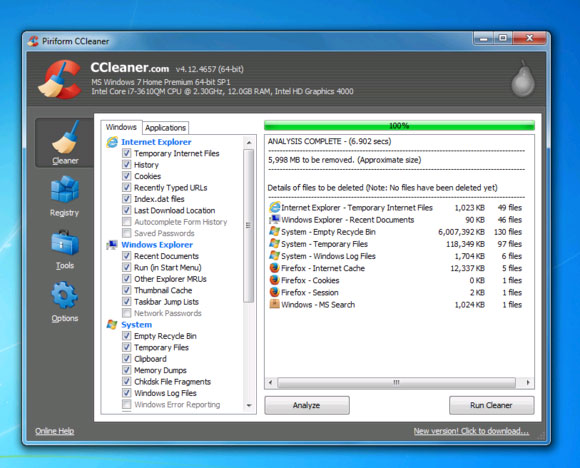The width and height of the screenshot is (580, 468).
Task: Click the Run Cleaner button
Action: pyautogui.click(x=491, y=405)
